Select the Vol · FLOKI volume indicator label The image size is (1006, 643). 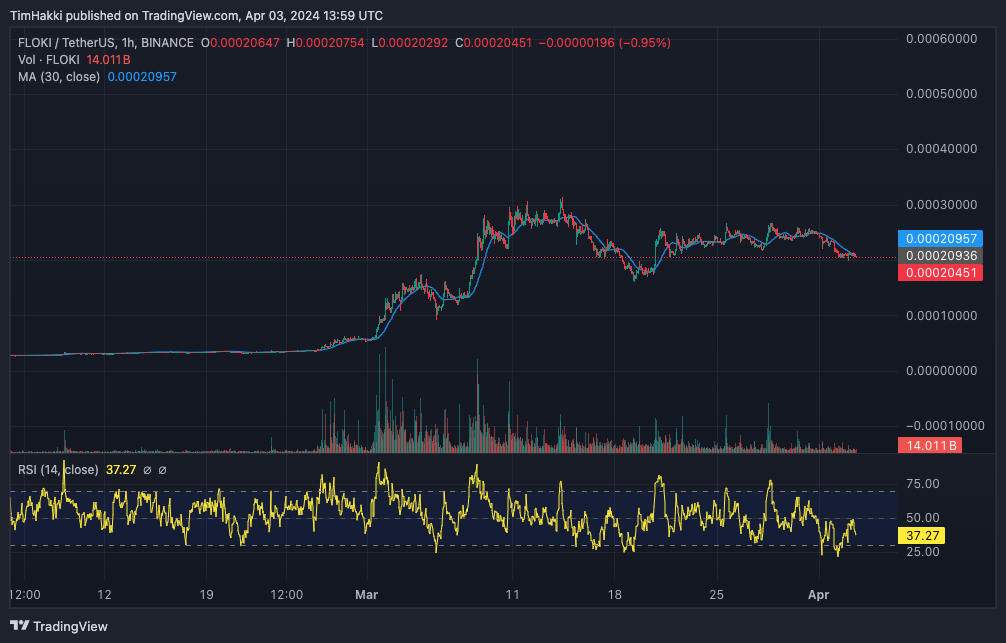coord(48,59)
